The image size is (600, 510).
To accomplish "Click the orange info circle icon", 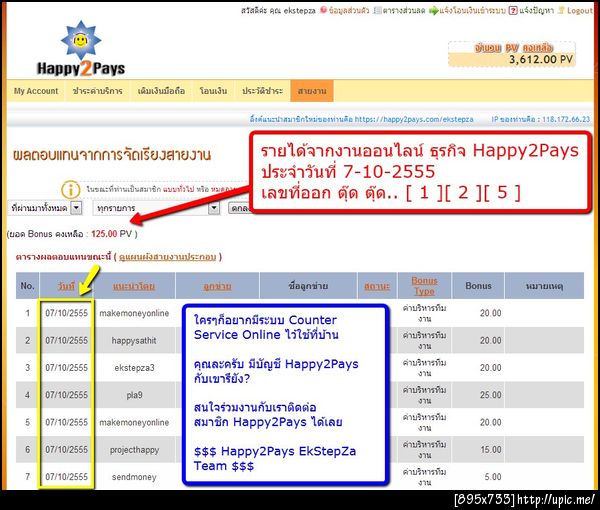I will coord(71,189).
